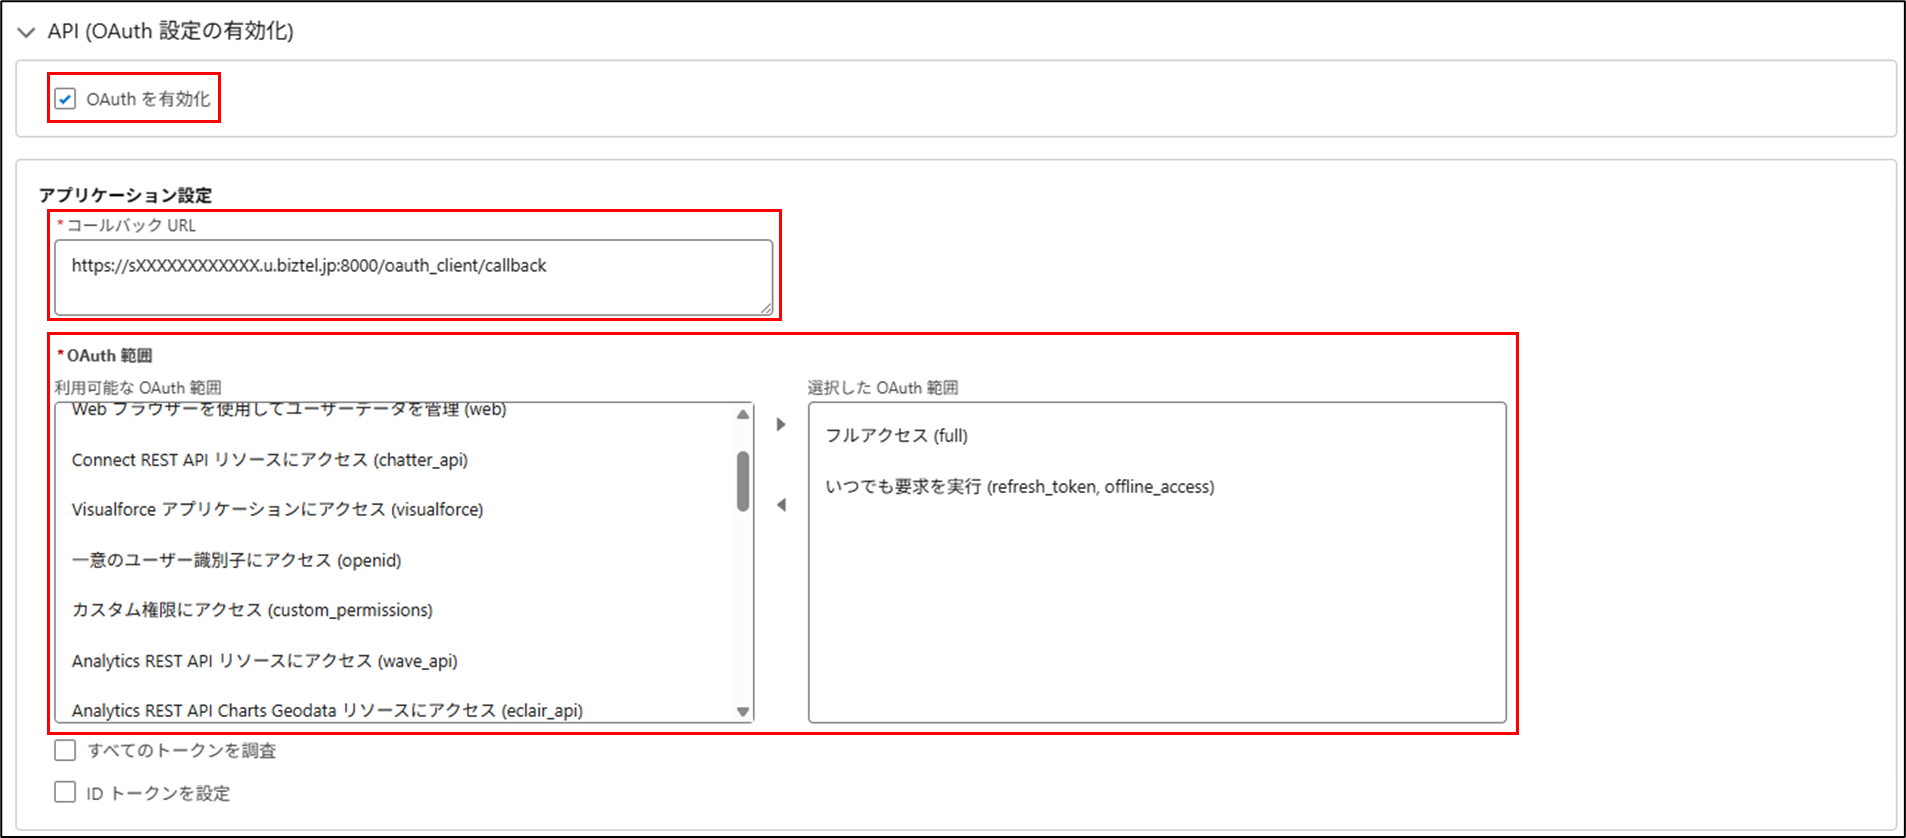Enable ID トークンを設定 checkbox
Image resolution: width=1906 pixels, height=838 pixels.
click(65, 792)
